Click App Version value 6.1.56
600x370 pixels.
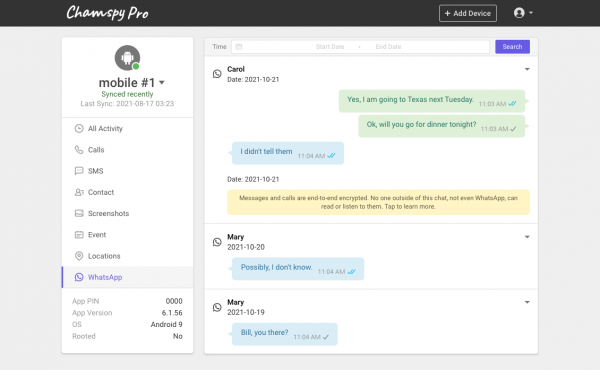tap(172, 313)
